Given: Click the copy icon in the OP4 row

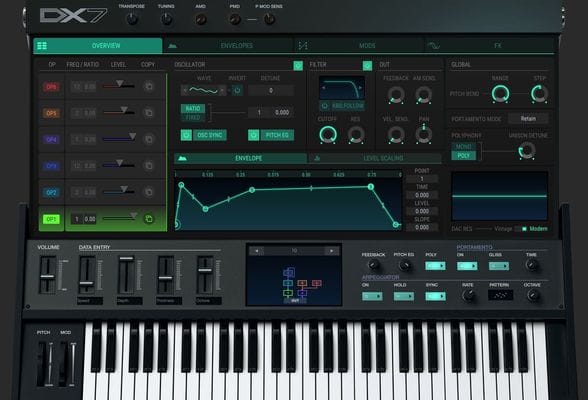Looking at the screenshot, I should coord(149,139).
